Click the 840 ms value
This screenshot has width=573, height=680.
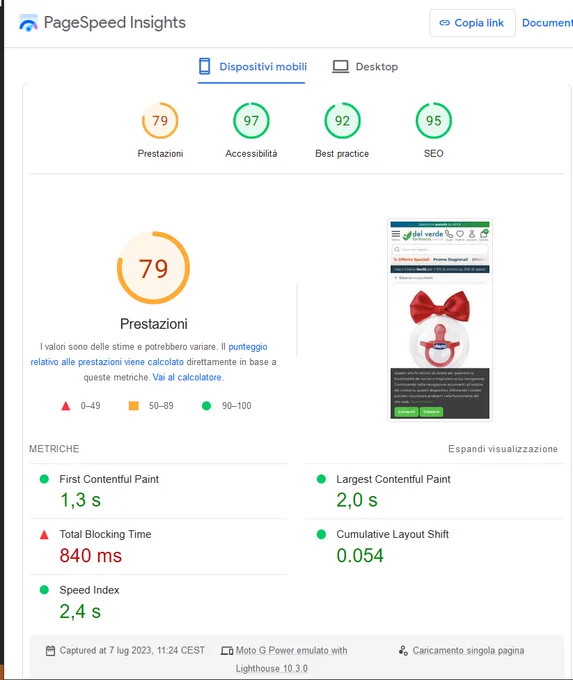(91, 556)
